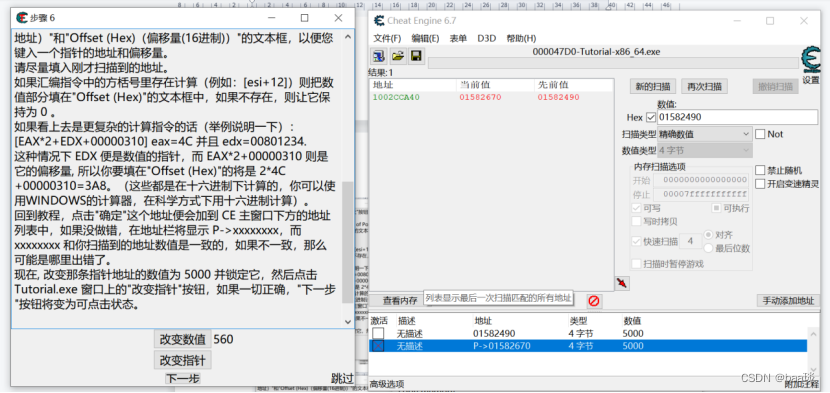Click the 新的扫描 button

[x=652, y=86]
